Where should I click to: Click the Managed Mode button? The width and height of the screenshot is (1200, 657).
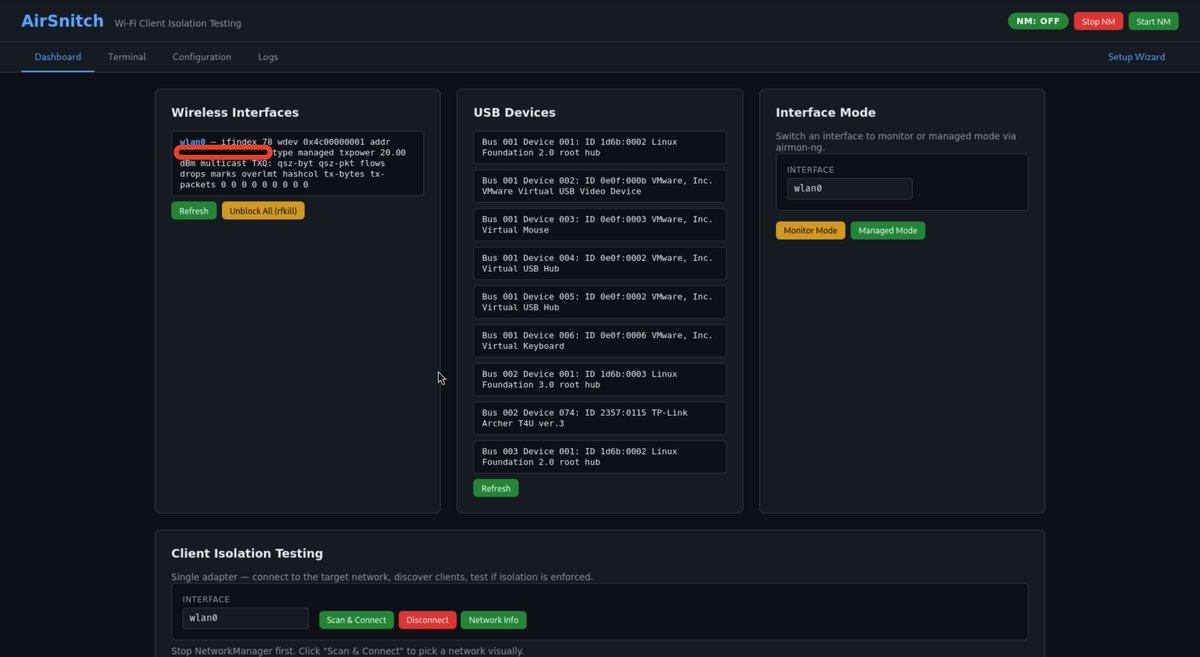click(x=888, y=230)
